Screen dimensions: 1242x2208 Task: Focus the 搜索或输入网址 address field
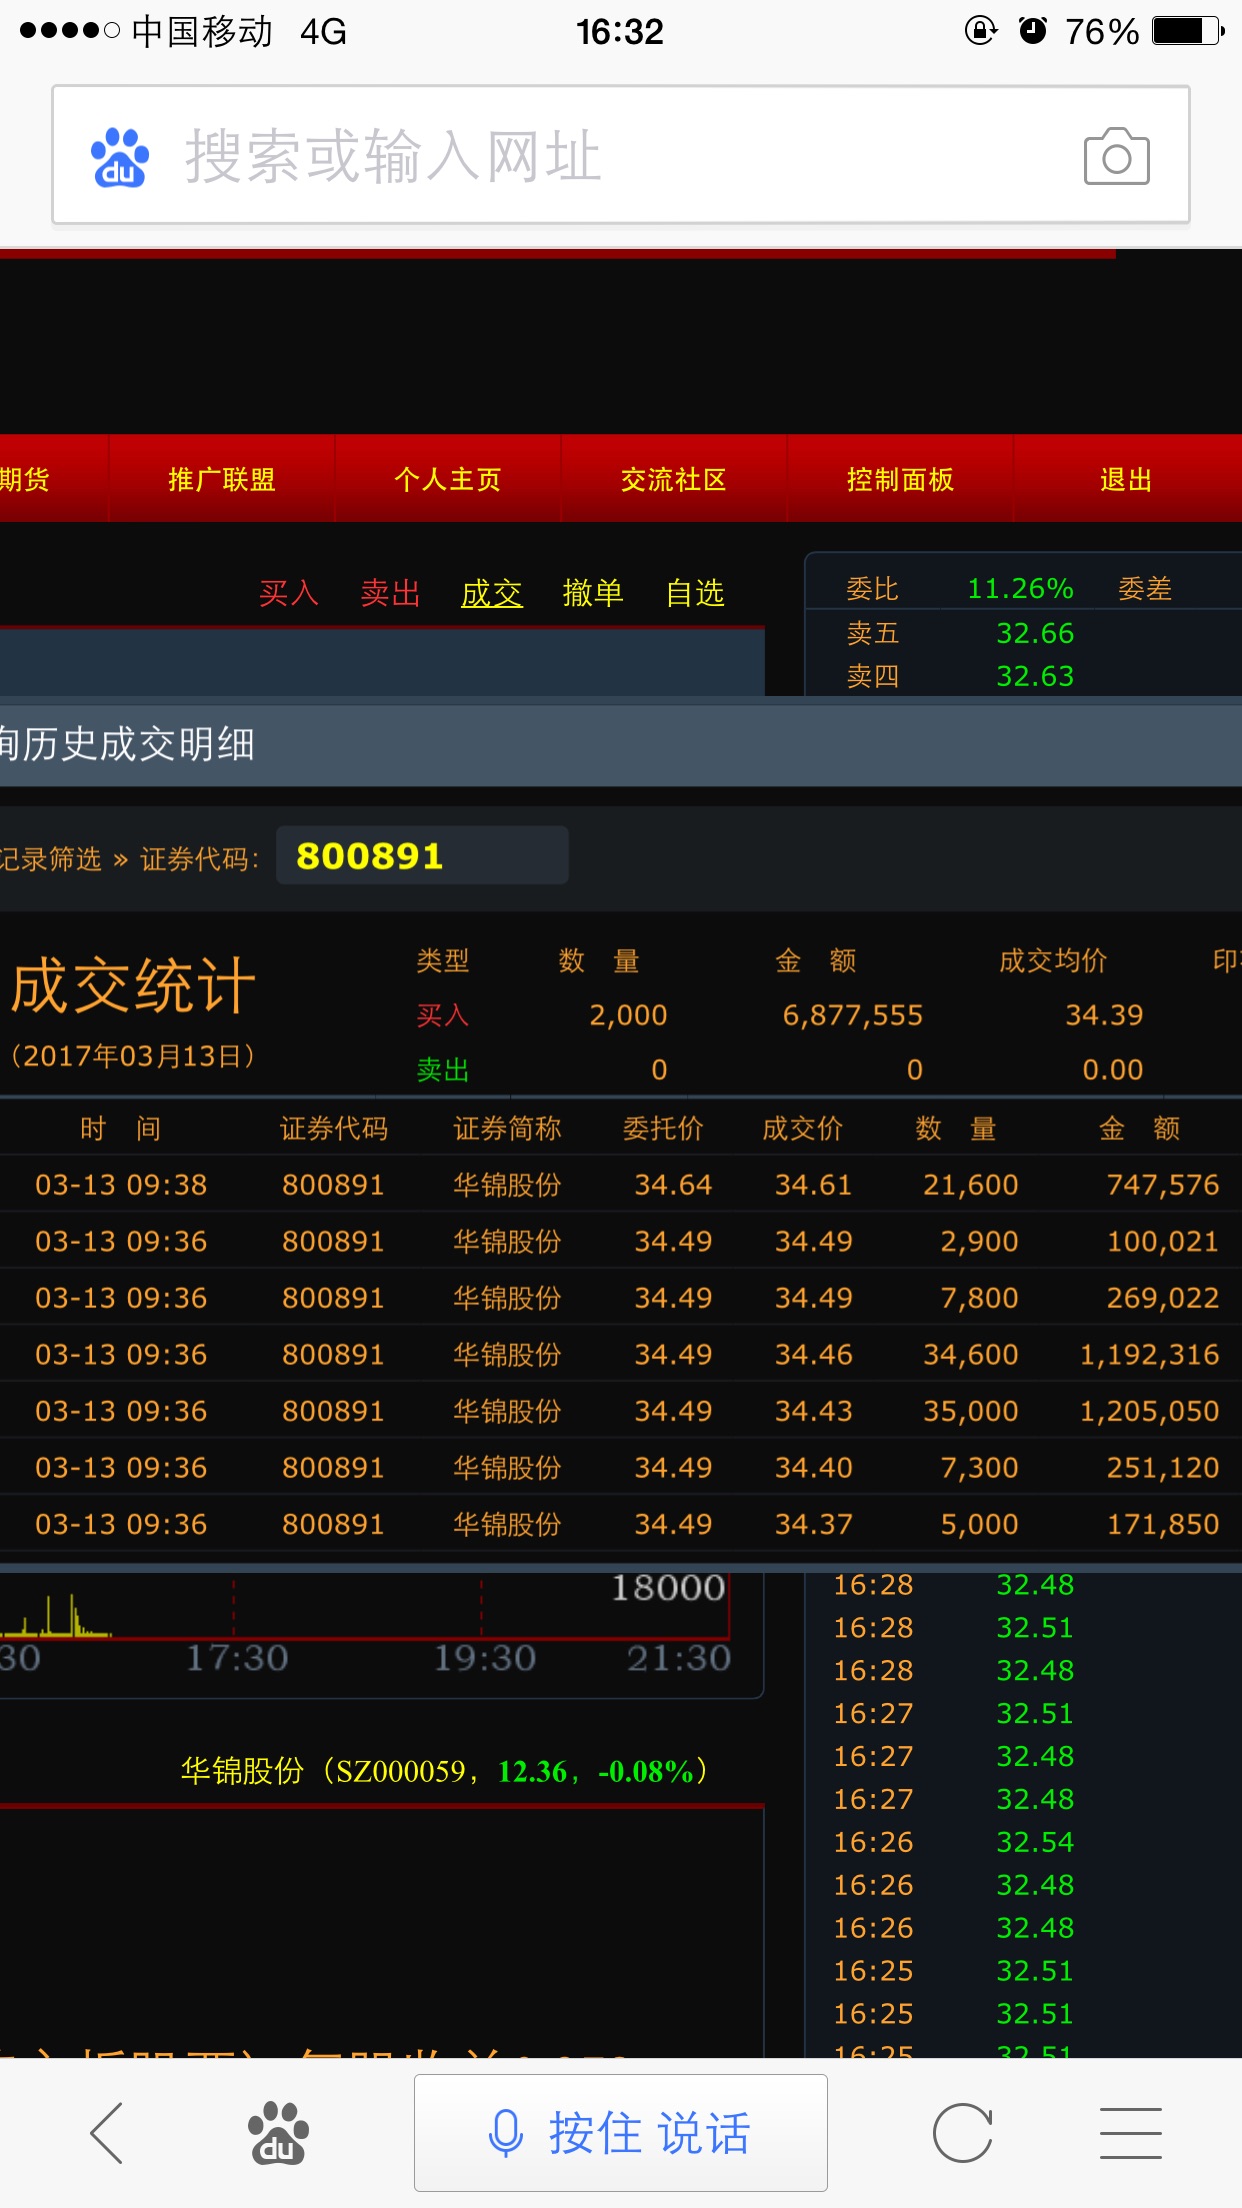pos(600,157)
